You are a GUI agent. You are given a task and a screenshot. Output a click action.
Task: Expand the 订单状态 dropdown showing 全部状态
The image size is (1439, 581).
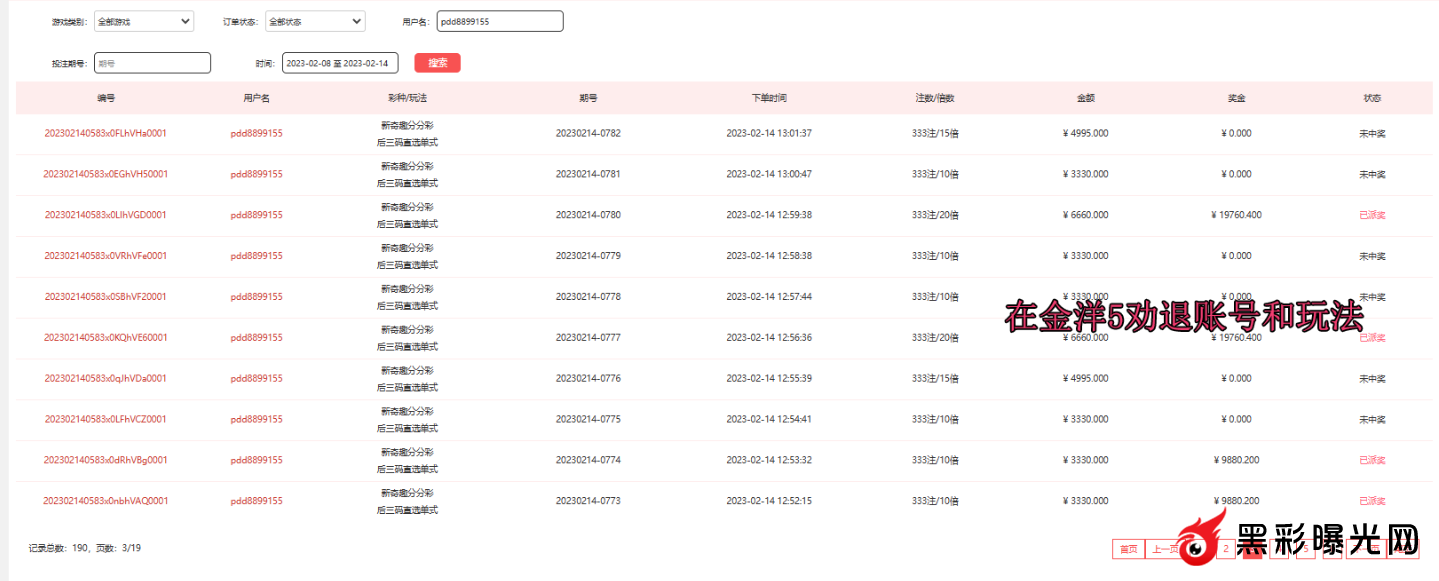314,21
